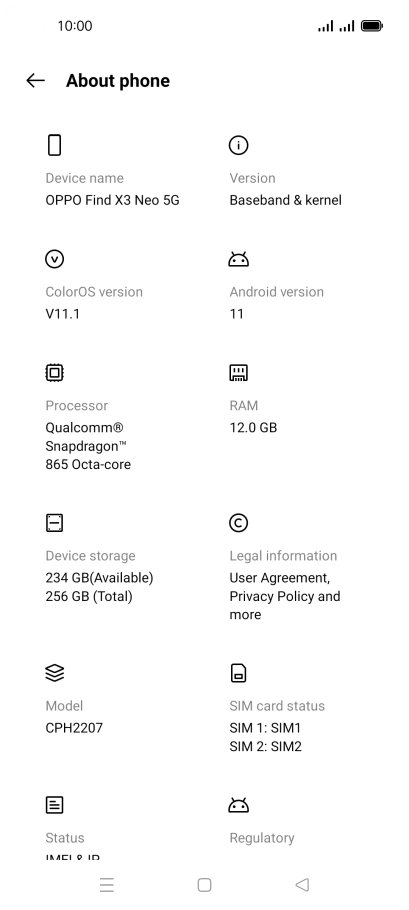Screen dimensions: 409x910
Task: Tap the copyright icon above Legal information
Action: pyautogui.click(x=238, y=523)
